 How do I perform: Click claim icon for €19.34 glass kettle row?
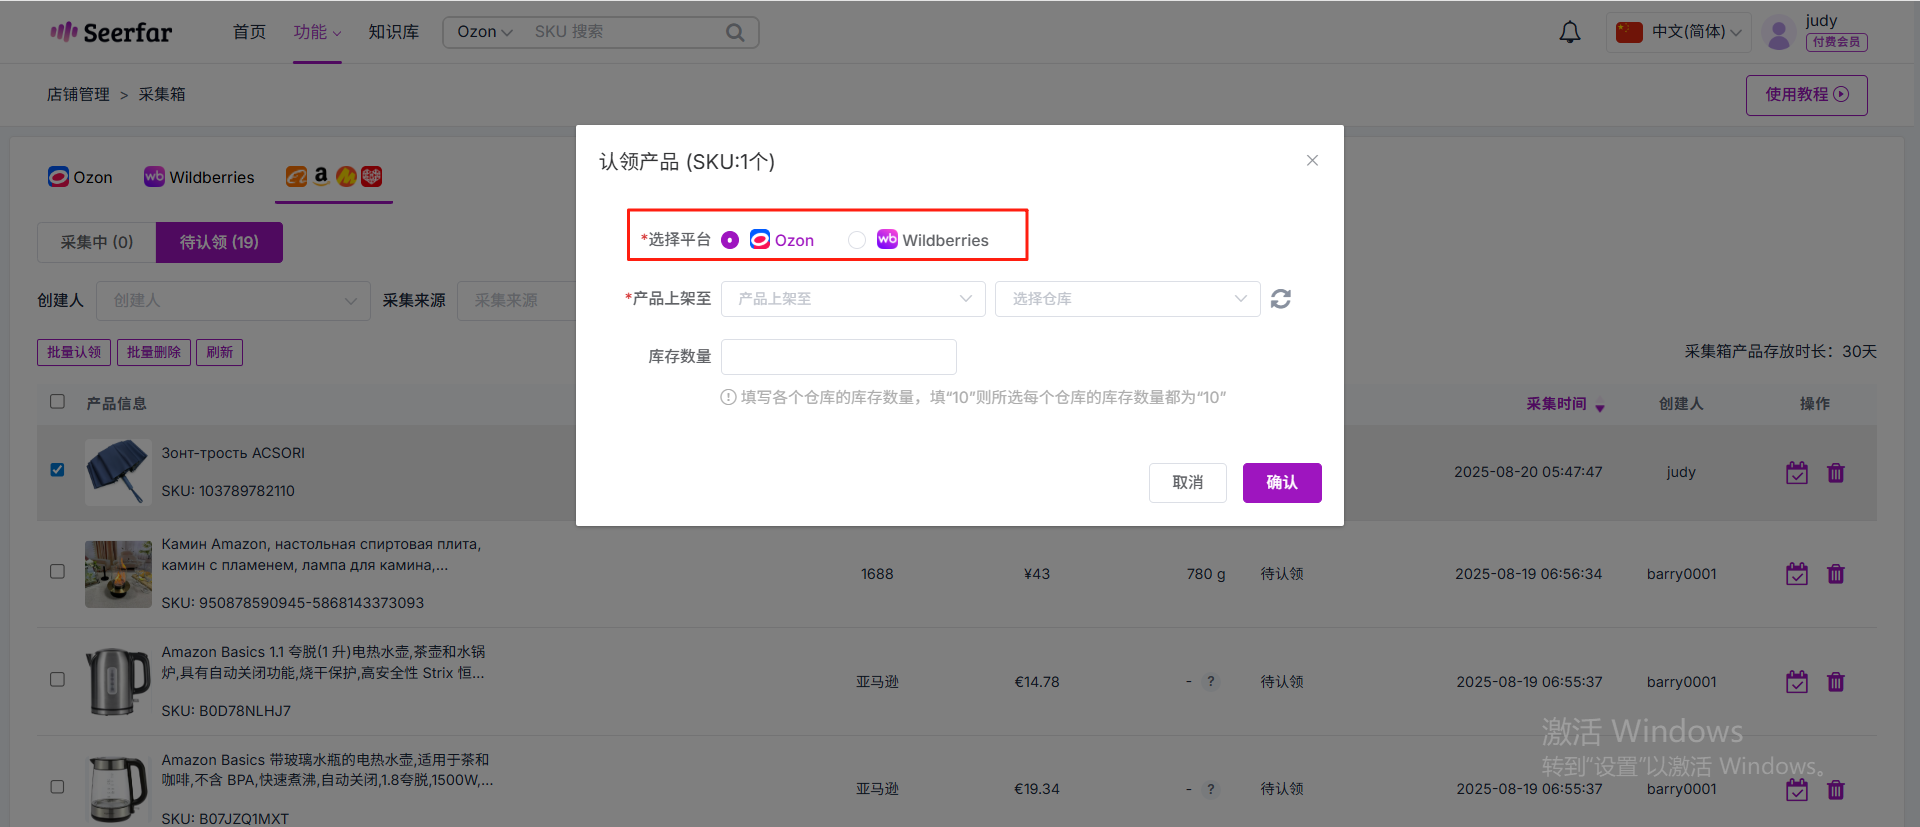click(x=1797, y=790)
